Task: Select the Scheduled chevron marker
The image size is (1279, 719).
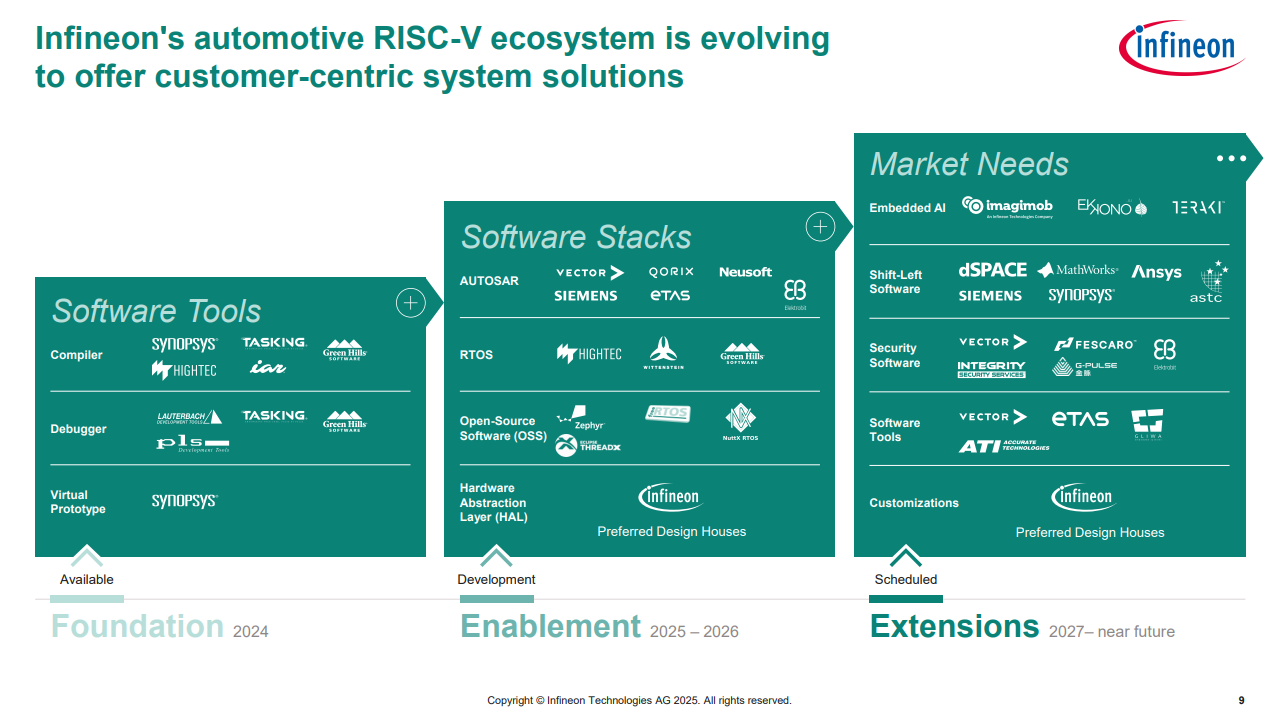Action: point(906,555)
